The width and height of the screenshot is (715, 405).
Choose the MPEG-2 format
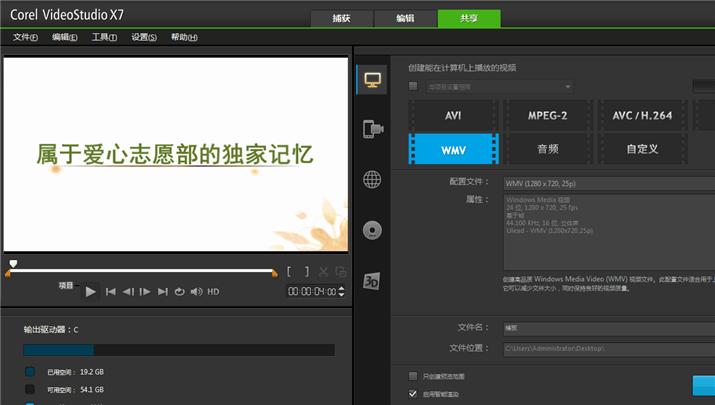(548, 115)
